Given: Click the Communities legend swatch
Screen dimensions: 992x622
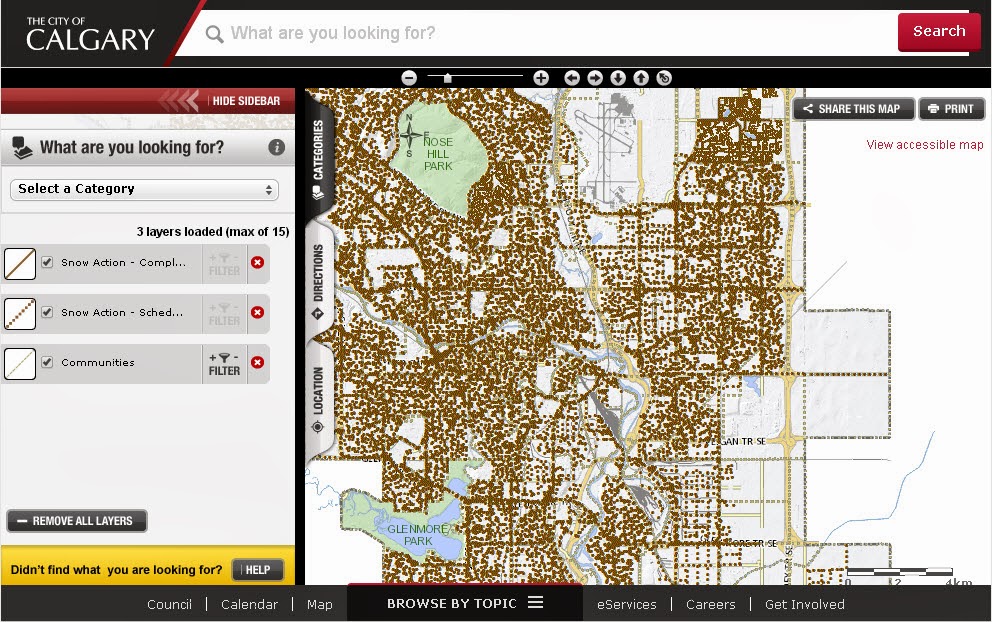Looking at the screenshot, I should [20, 364].
